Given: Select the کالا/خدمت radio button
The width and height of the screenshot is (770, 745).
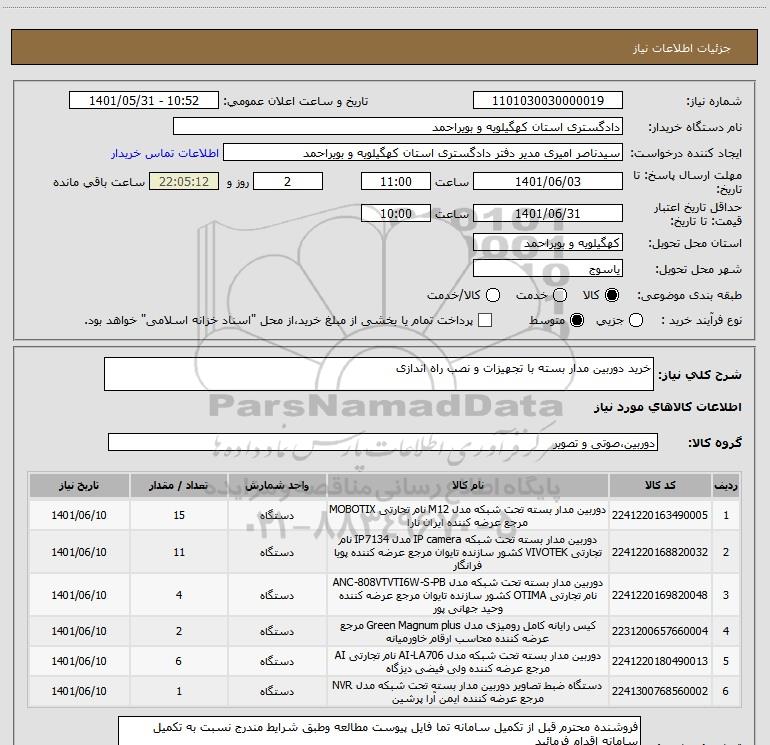Looking at the screenshot, I should [493, 295].
